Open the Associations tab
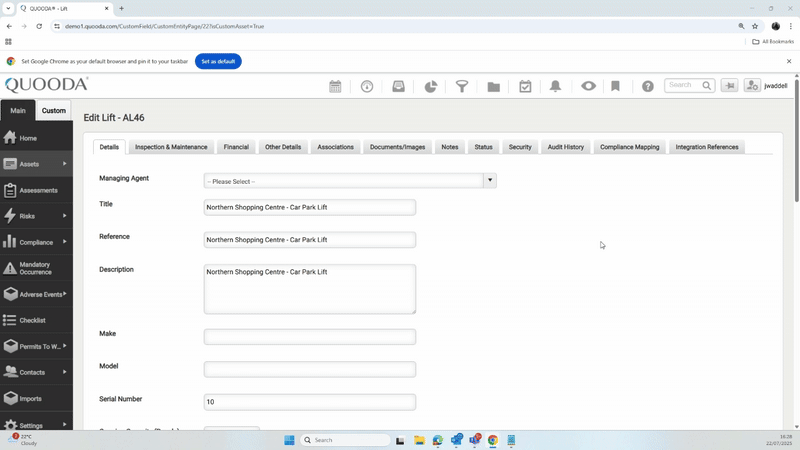800x450 pixels. [x=335, y=147]
